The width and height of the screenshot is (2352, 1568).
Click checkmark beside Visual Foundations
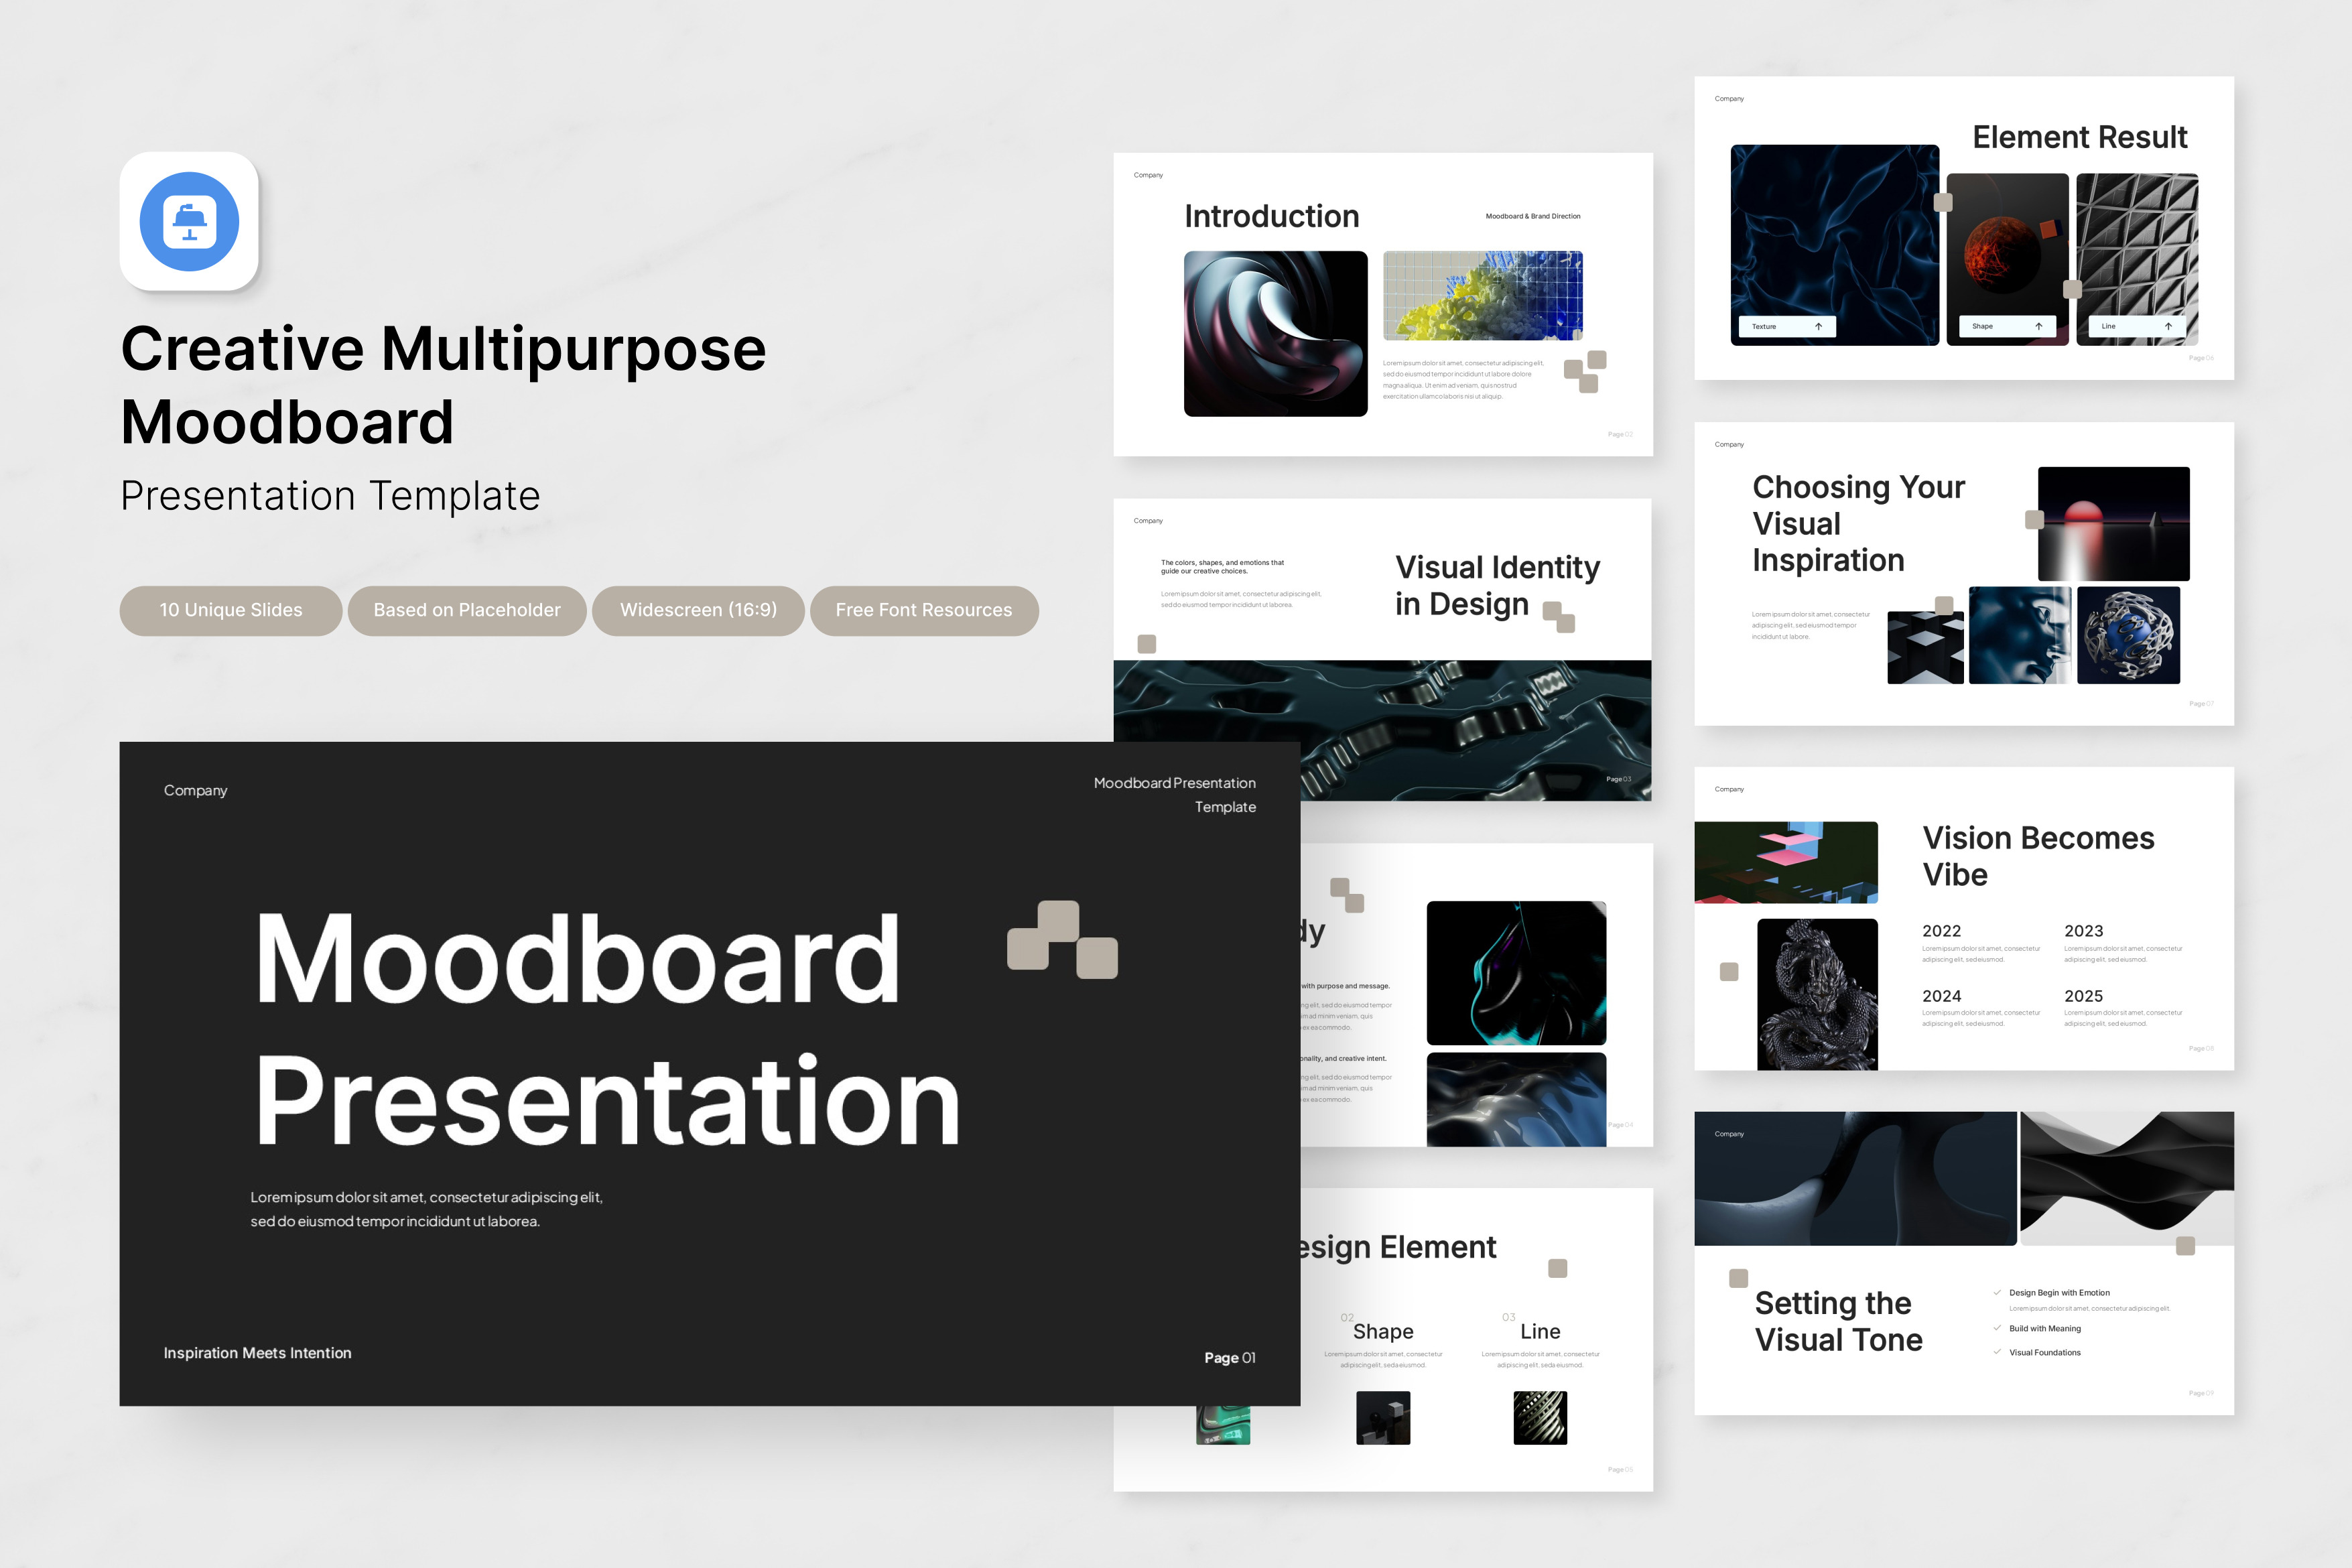point(1997,1352)
